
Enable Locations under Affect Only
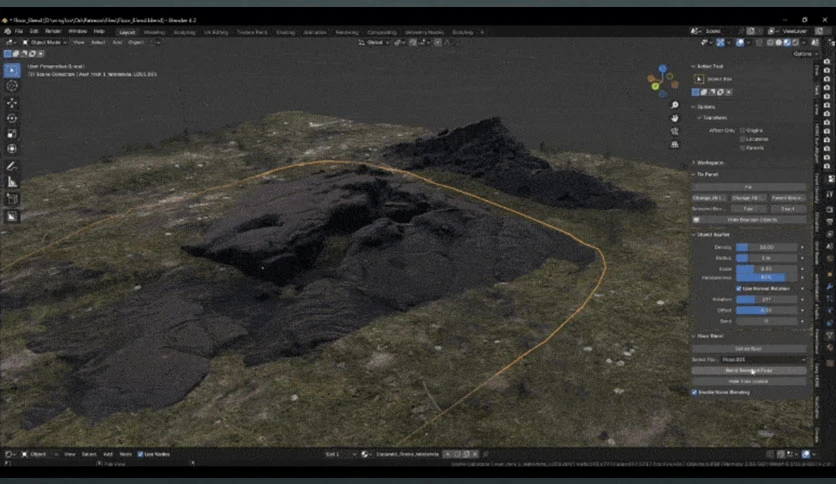[x=742, y=139]
